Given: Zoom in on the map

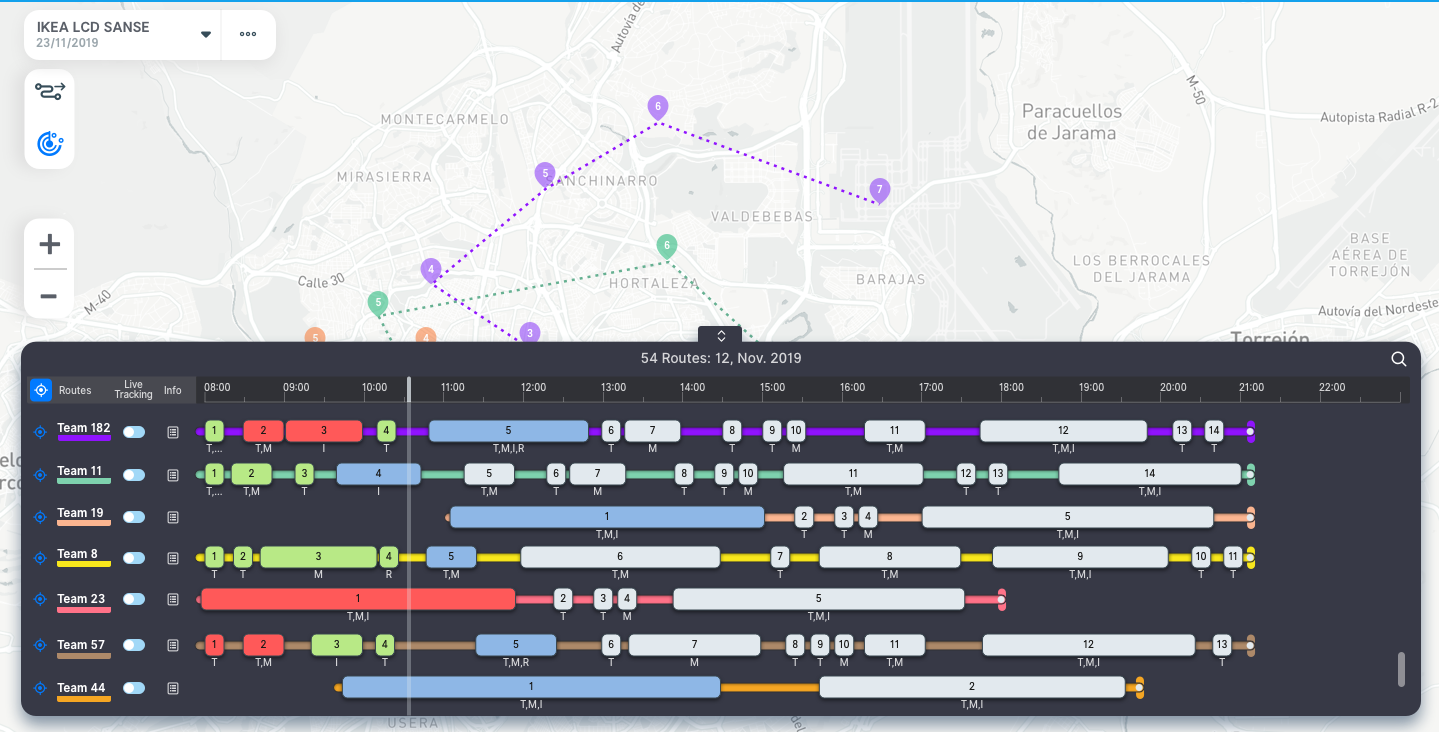Looking at the screenshot, I should [x=49, y=245].
